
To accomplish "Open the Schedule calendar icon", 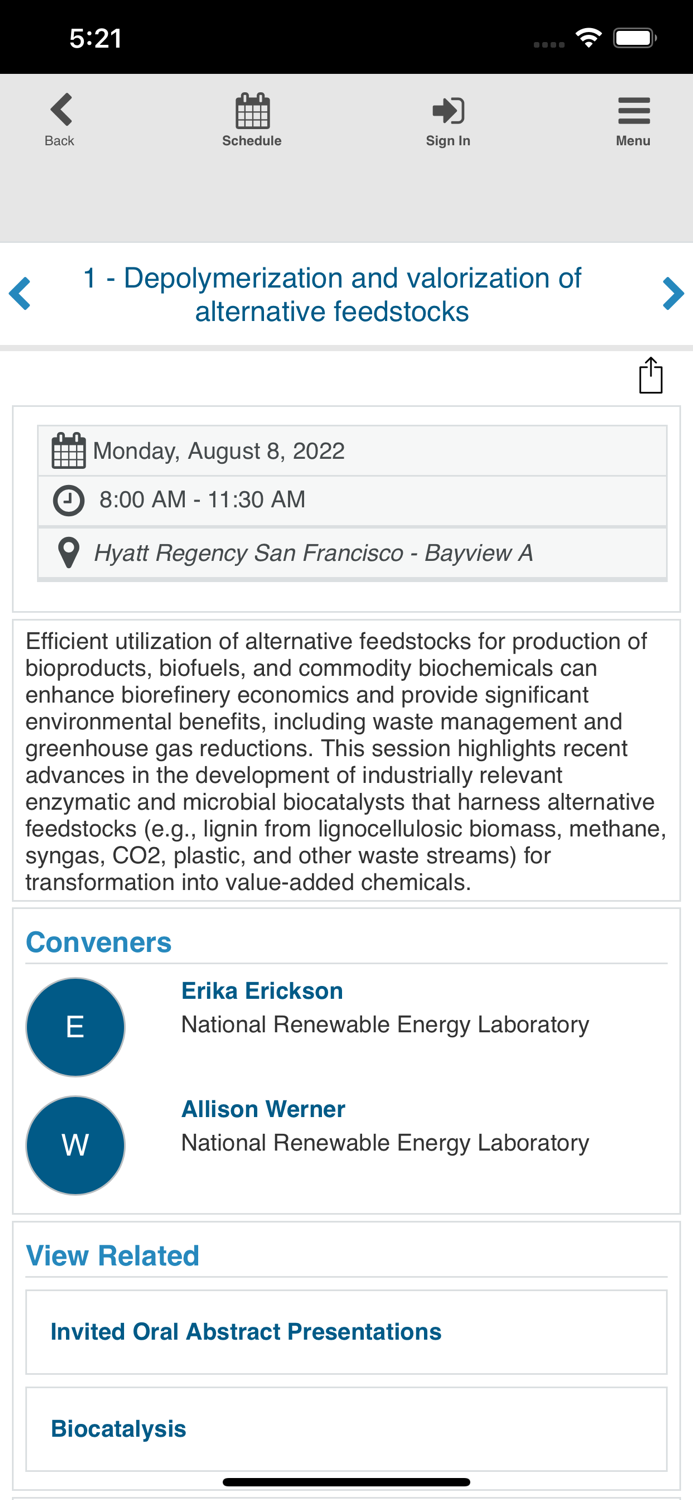I will 252,111.
